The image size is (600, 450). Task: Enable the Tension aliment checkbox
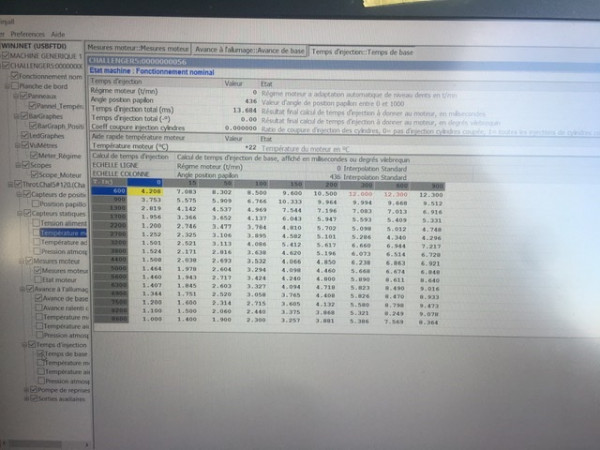click(36, 222)
